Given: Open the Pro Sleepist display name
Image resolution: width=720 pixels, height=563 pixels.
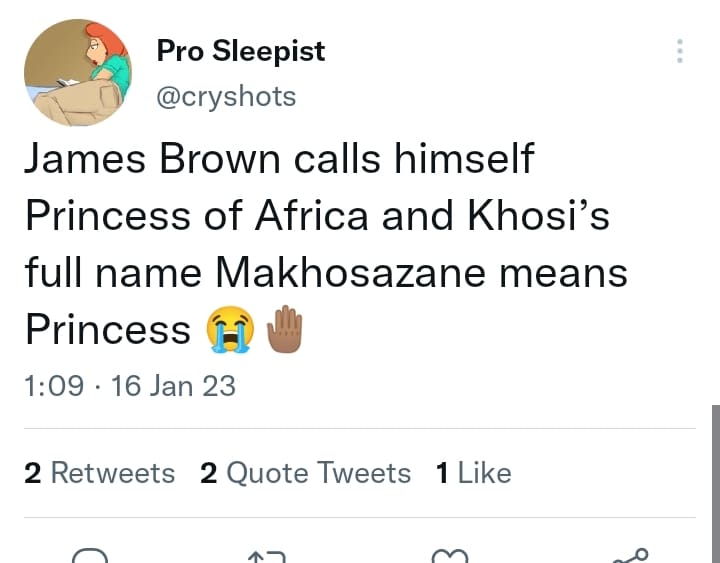Looking at the screenshot, I should click(241, 51).
